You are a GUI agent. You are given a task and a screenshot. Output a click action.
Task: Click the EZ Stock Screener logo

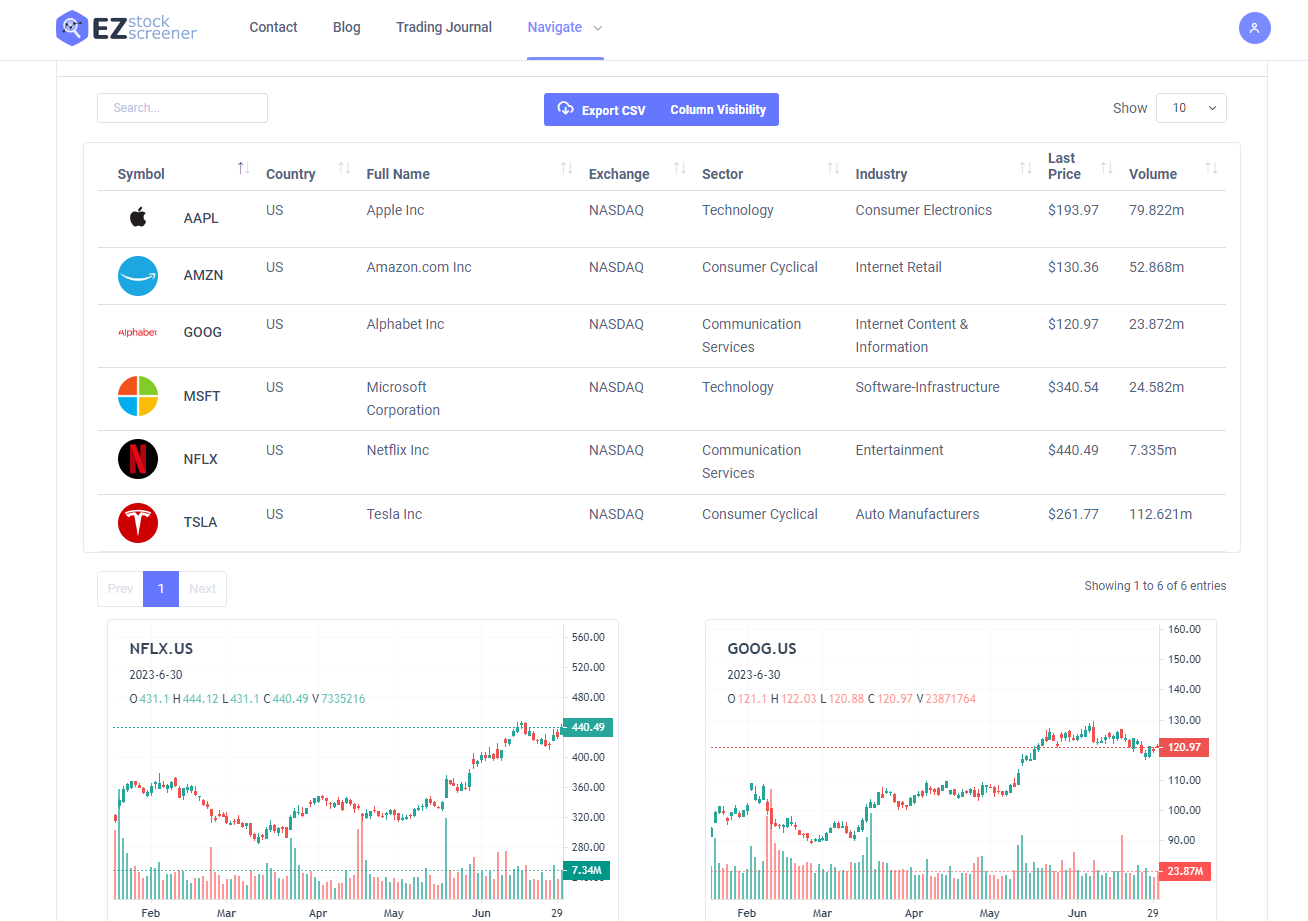(x=126, y=27)
